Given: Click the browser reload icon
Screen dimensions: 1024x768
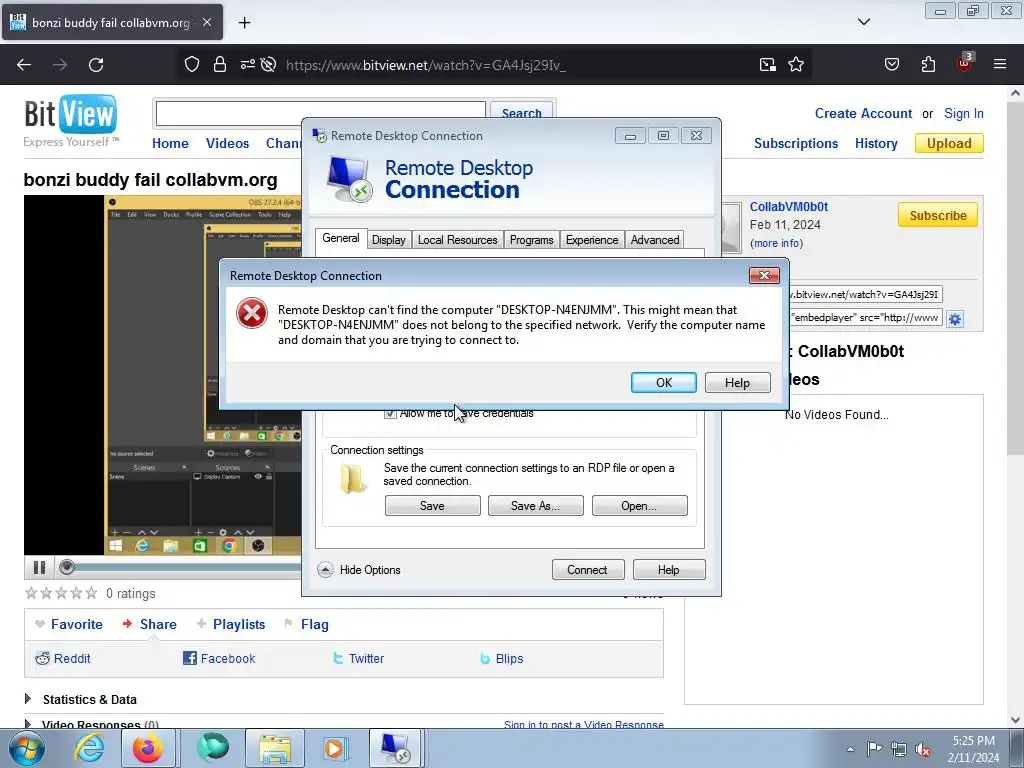Looking at the screenshot, I should pyautogui.click(x=96, y=65).
